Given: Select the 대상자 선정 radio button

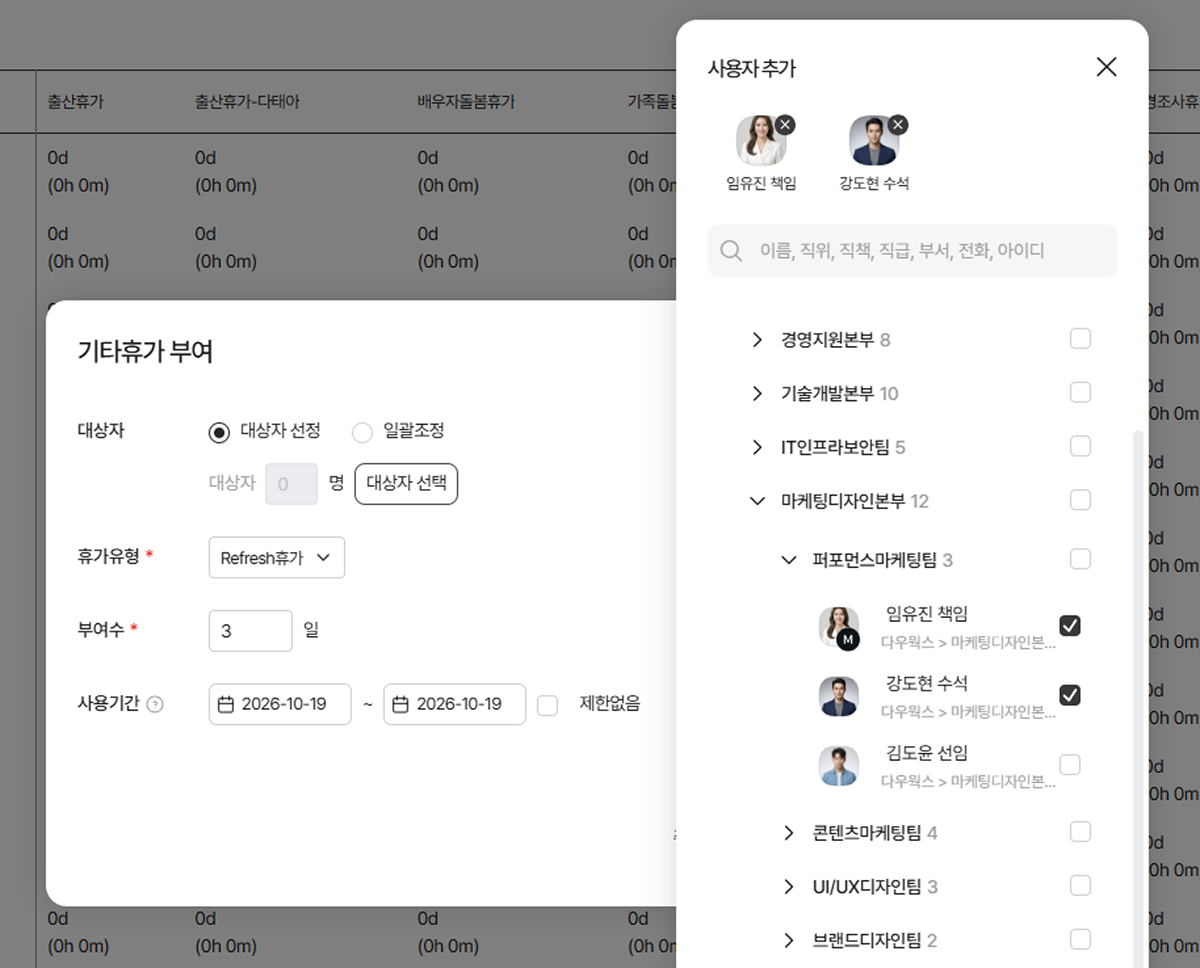Looking at the screenshot, I should coord(219,432).
